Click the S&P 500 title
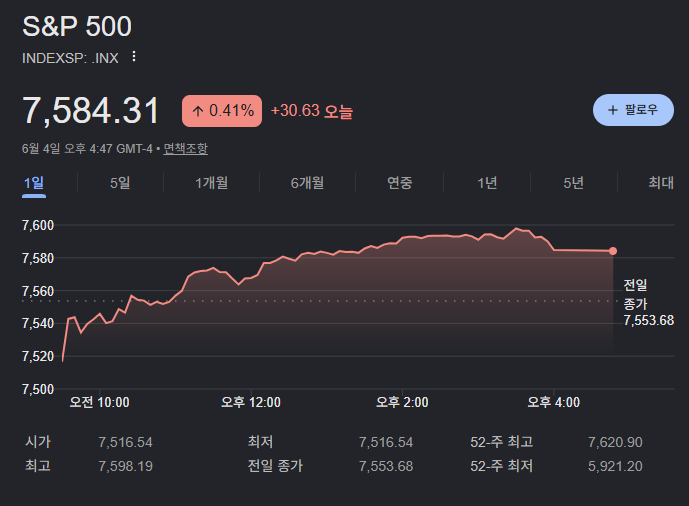 [x=77, y=26]
